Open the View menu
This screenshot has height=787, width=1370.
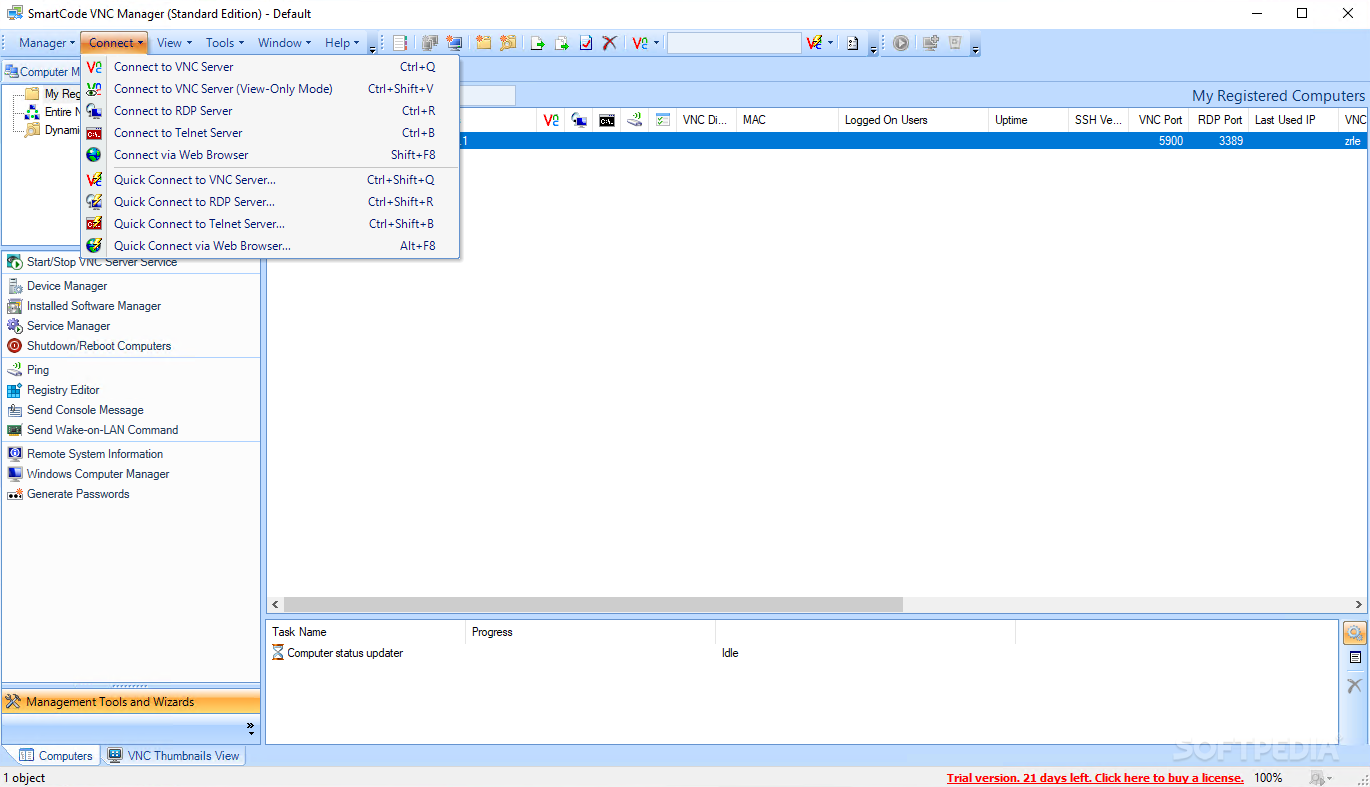pyautogui.click(x=174, y=43)
